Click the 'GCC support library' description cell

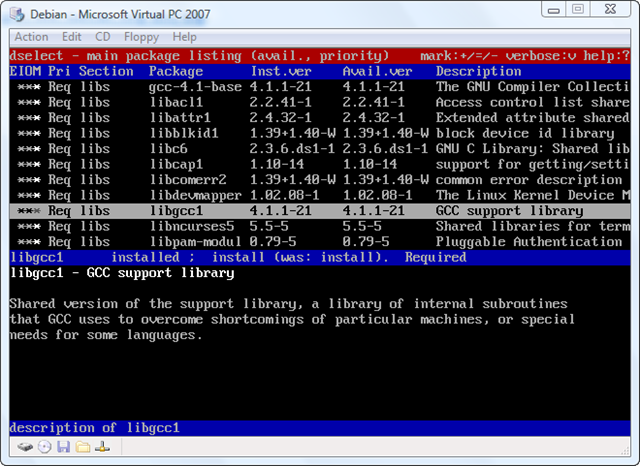coord(509,211)
